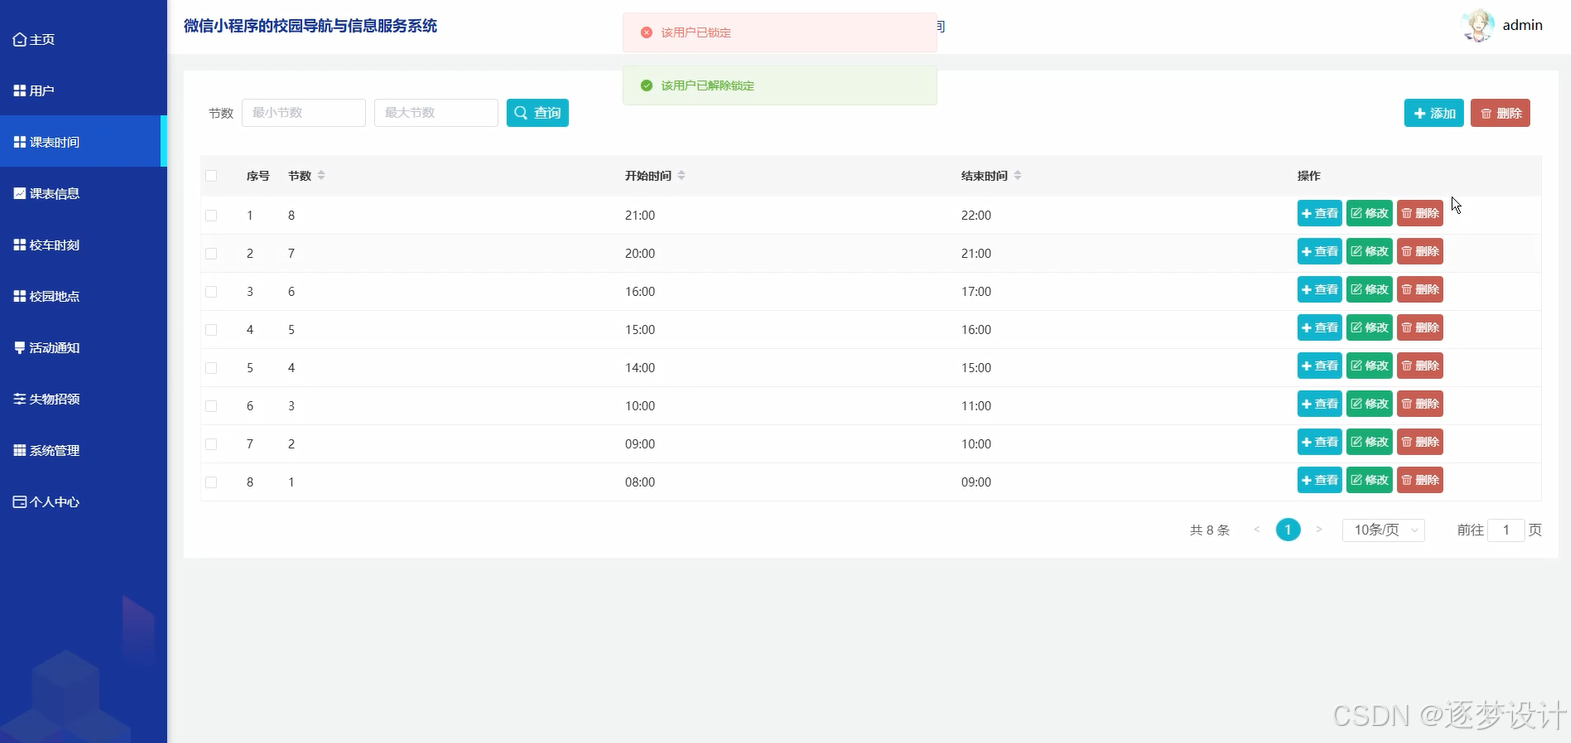The height and width of the screenshot is (743, 1571).
Task: Focus the 前往 page number input
Action: click(1506, 530)
